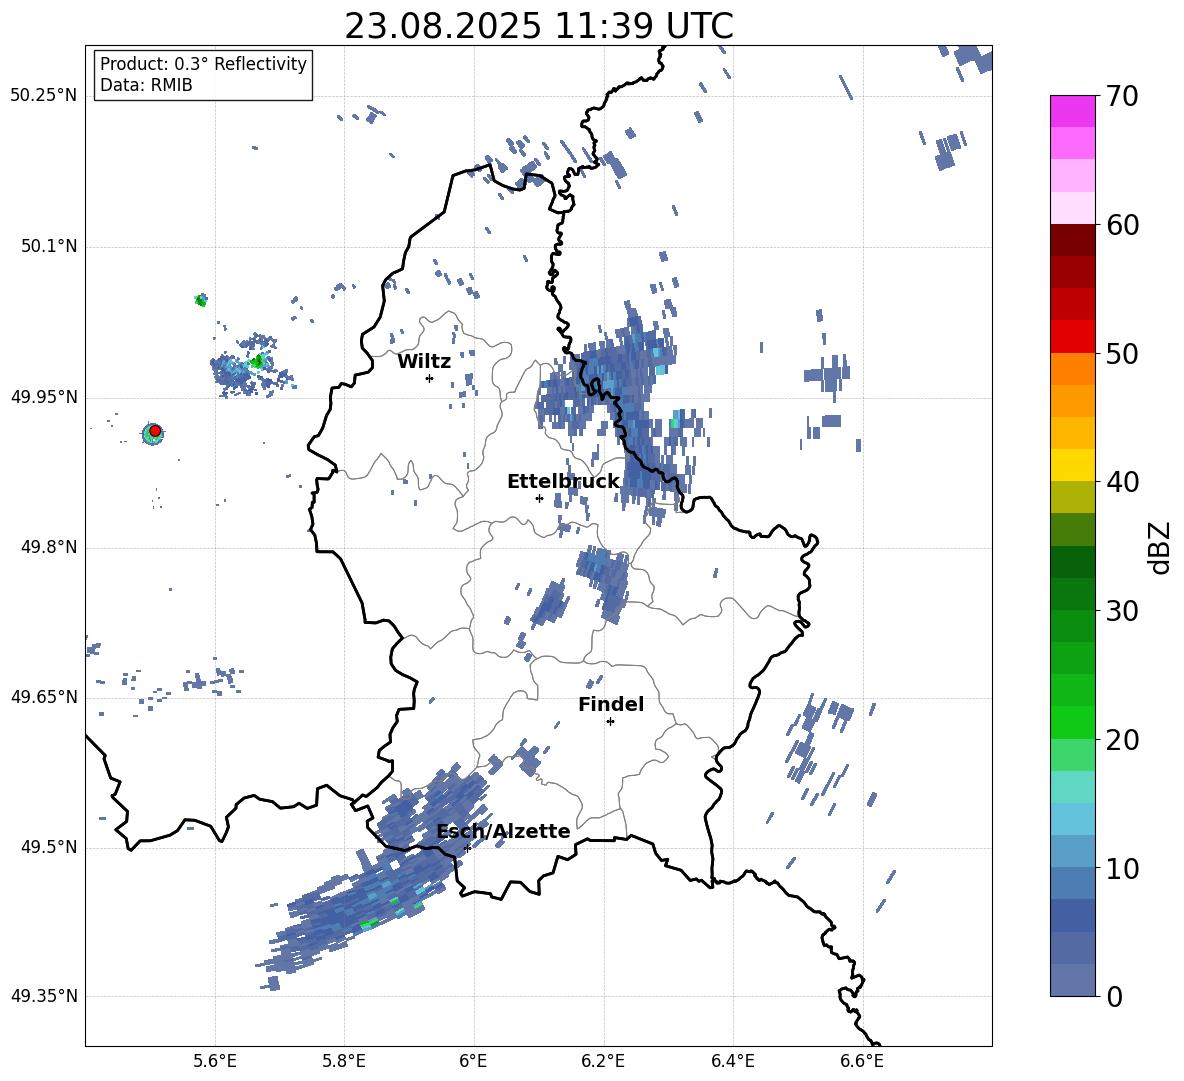Click the cross marker at Wiltz
This screenshot has height=1081, width=1184.
point(429,378)
